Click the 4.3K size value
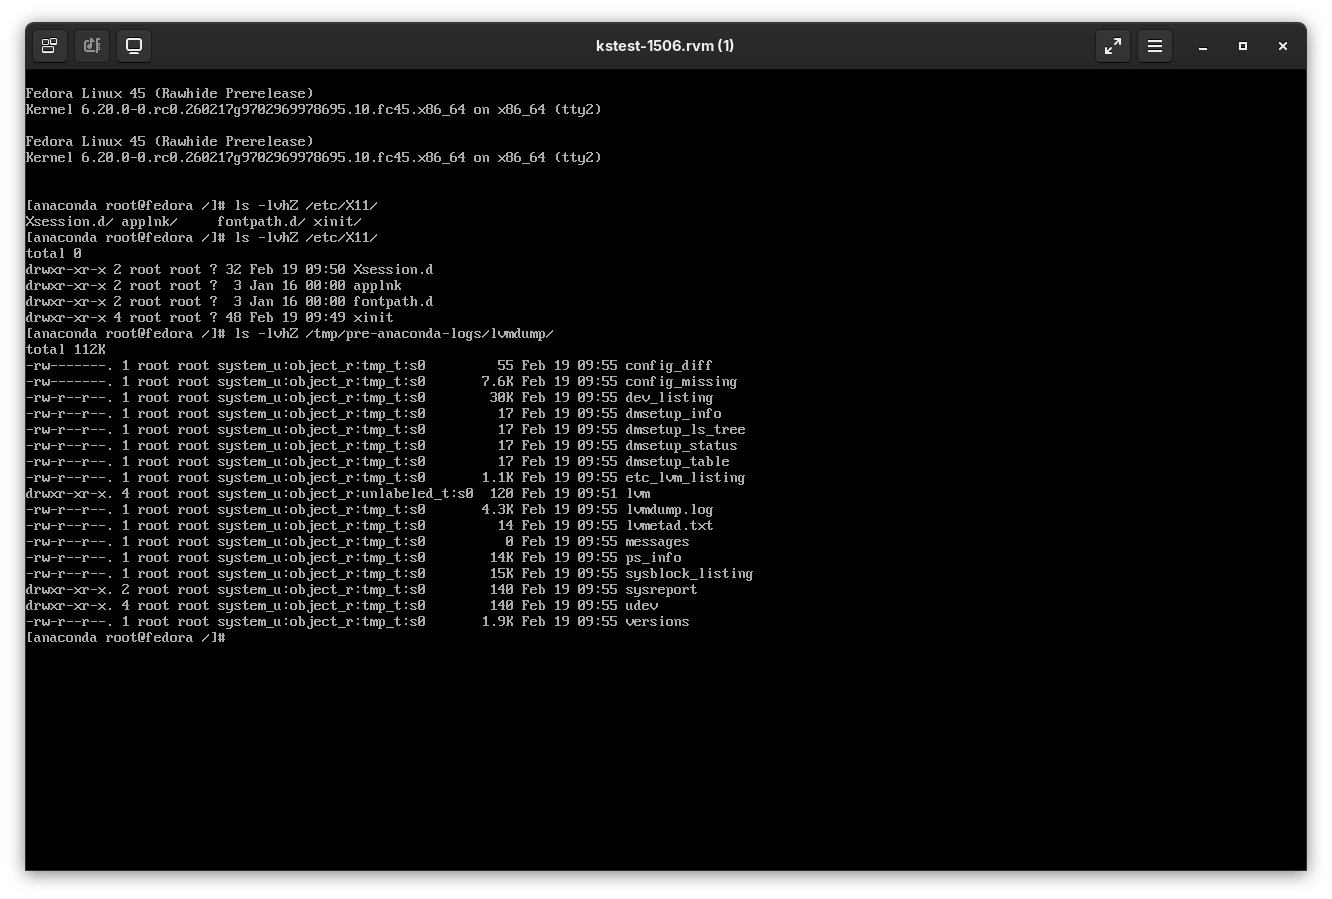This screenshot has height=899, width=1332. coord(497,510)
